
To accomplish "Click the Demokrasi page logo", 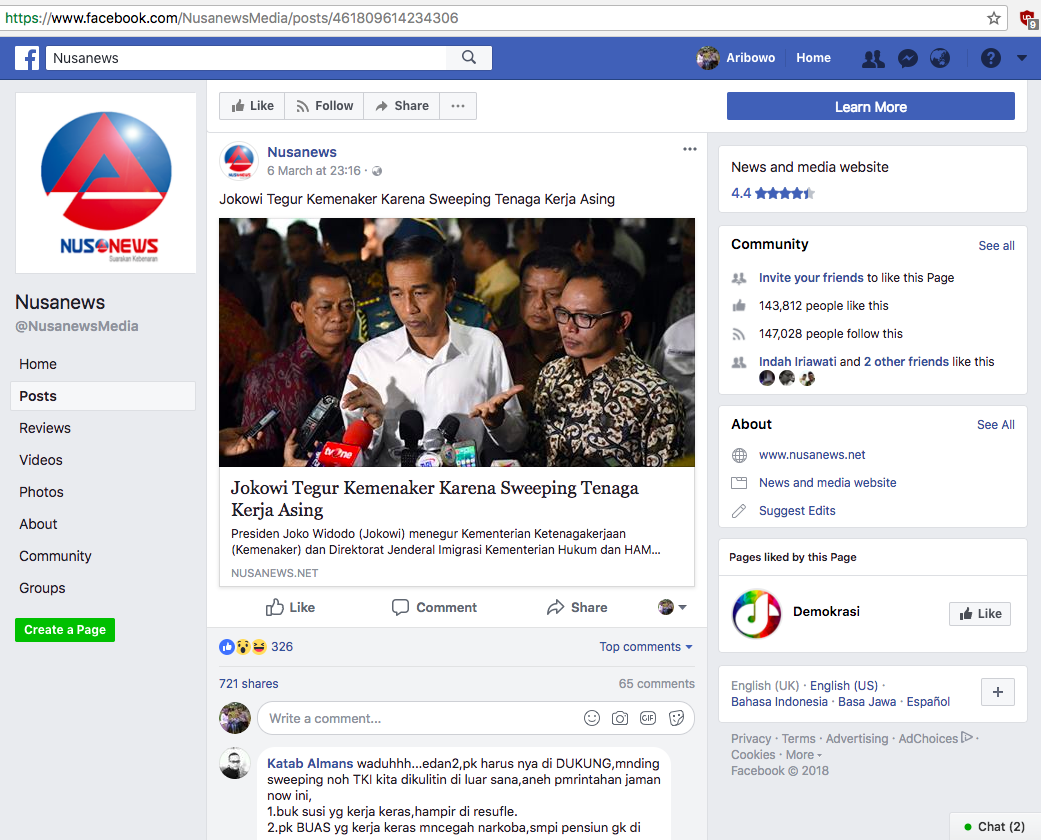I will click(x=756, y=614).
